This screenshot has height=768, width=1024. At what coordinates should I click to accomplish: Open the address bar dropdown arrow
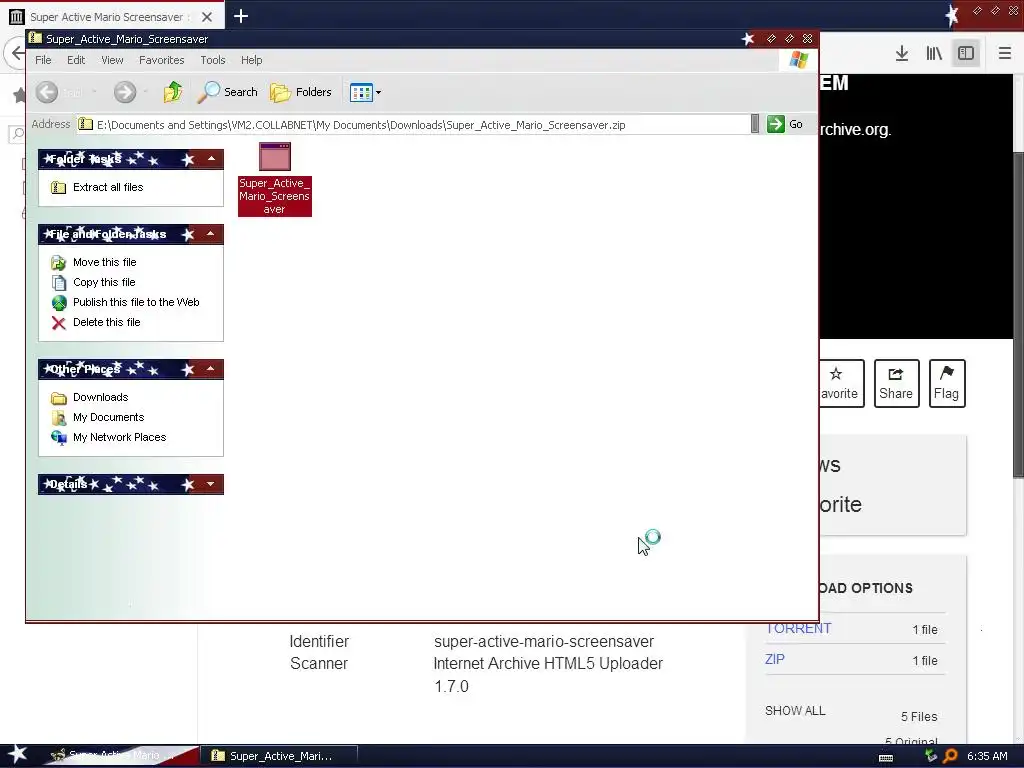click(x=755, y=124)
